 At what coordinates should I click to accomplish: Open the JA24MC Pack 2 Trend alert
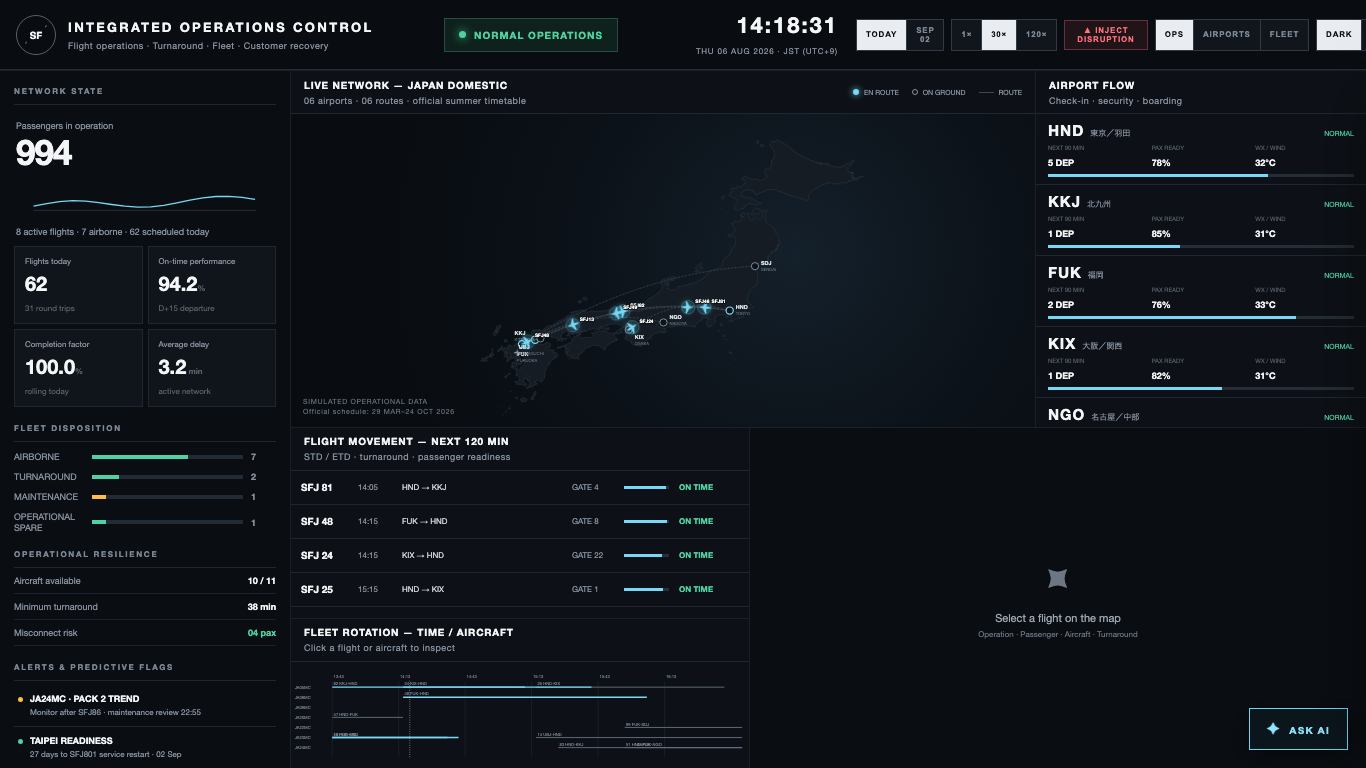[145, 705]
